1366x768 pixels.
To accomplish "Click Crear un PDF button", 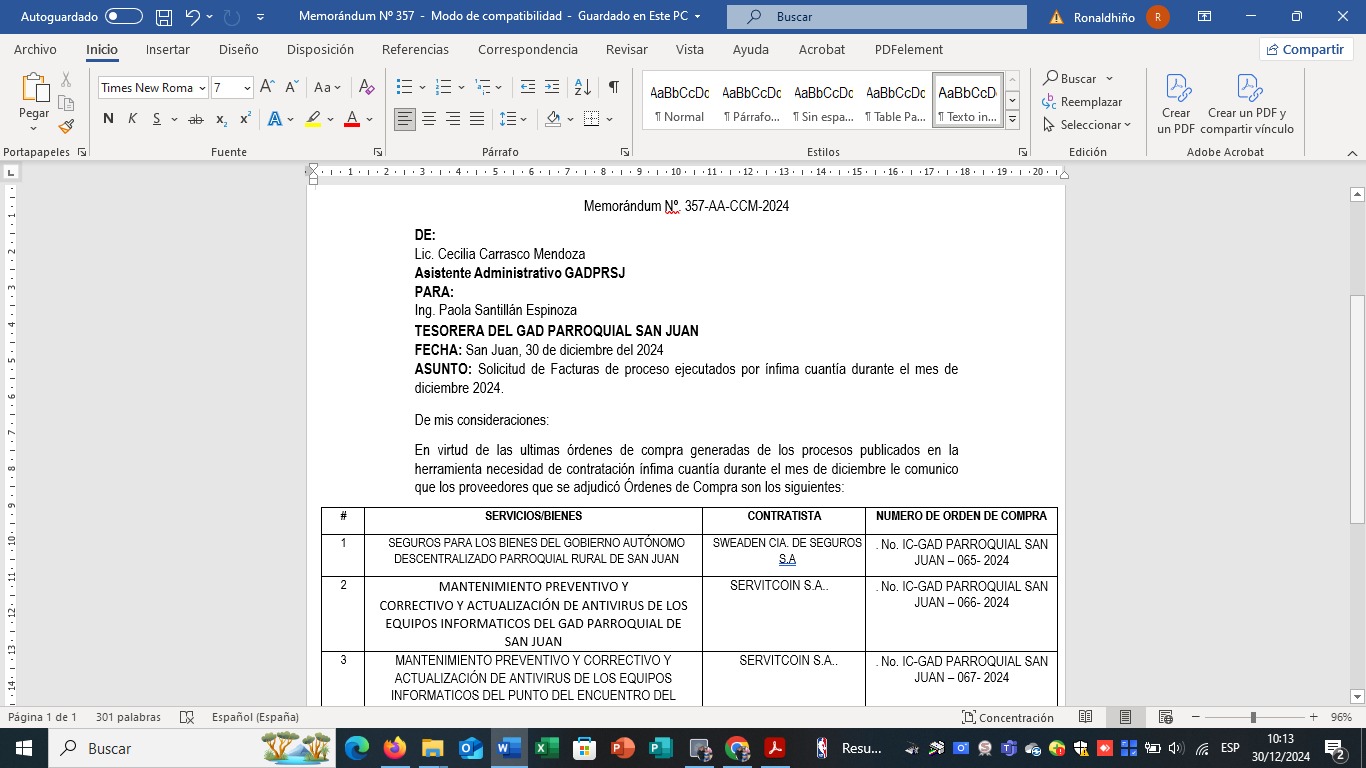I will tap(1176, 105).
